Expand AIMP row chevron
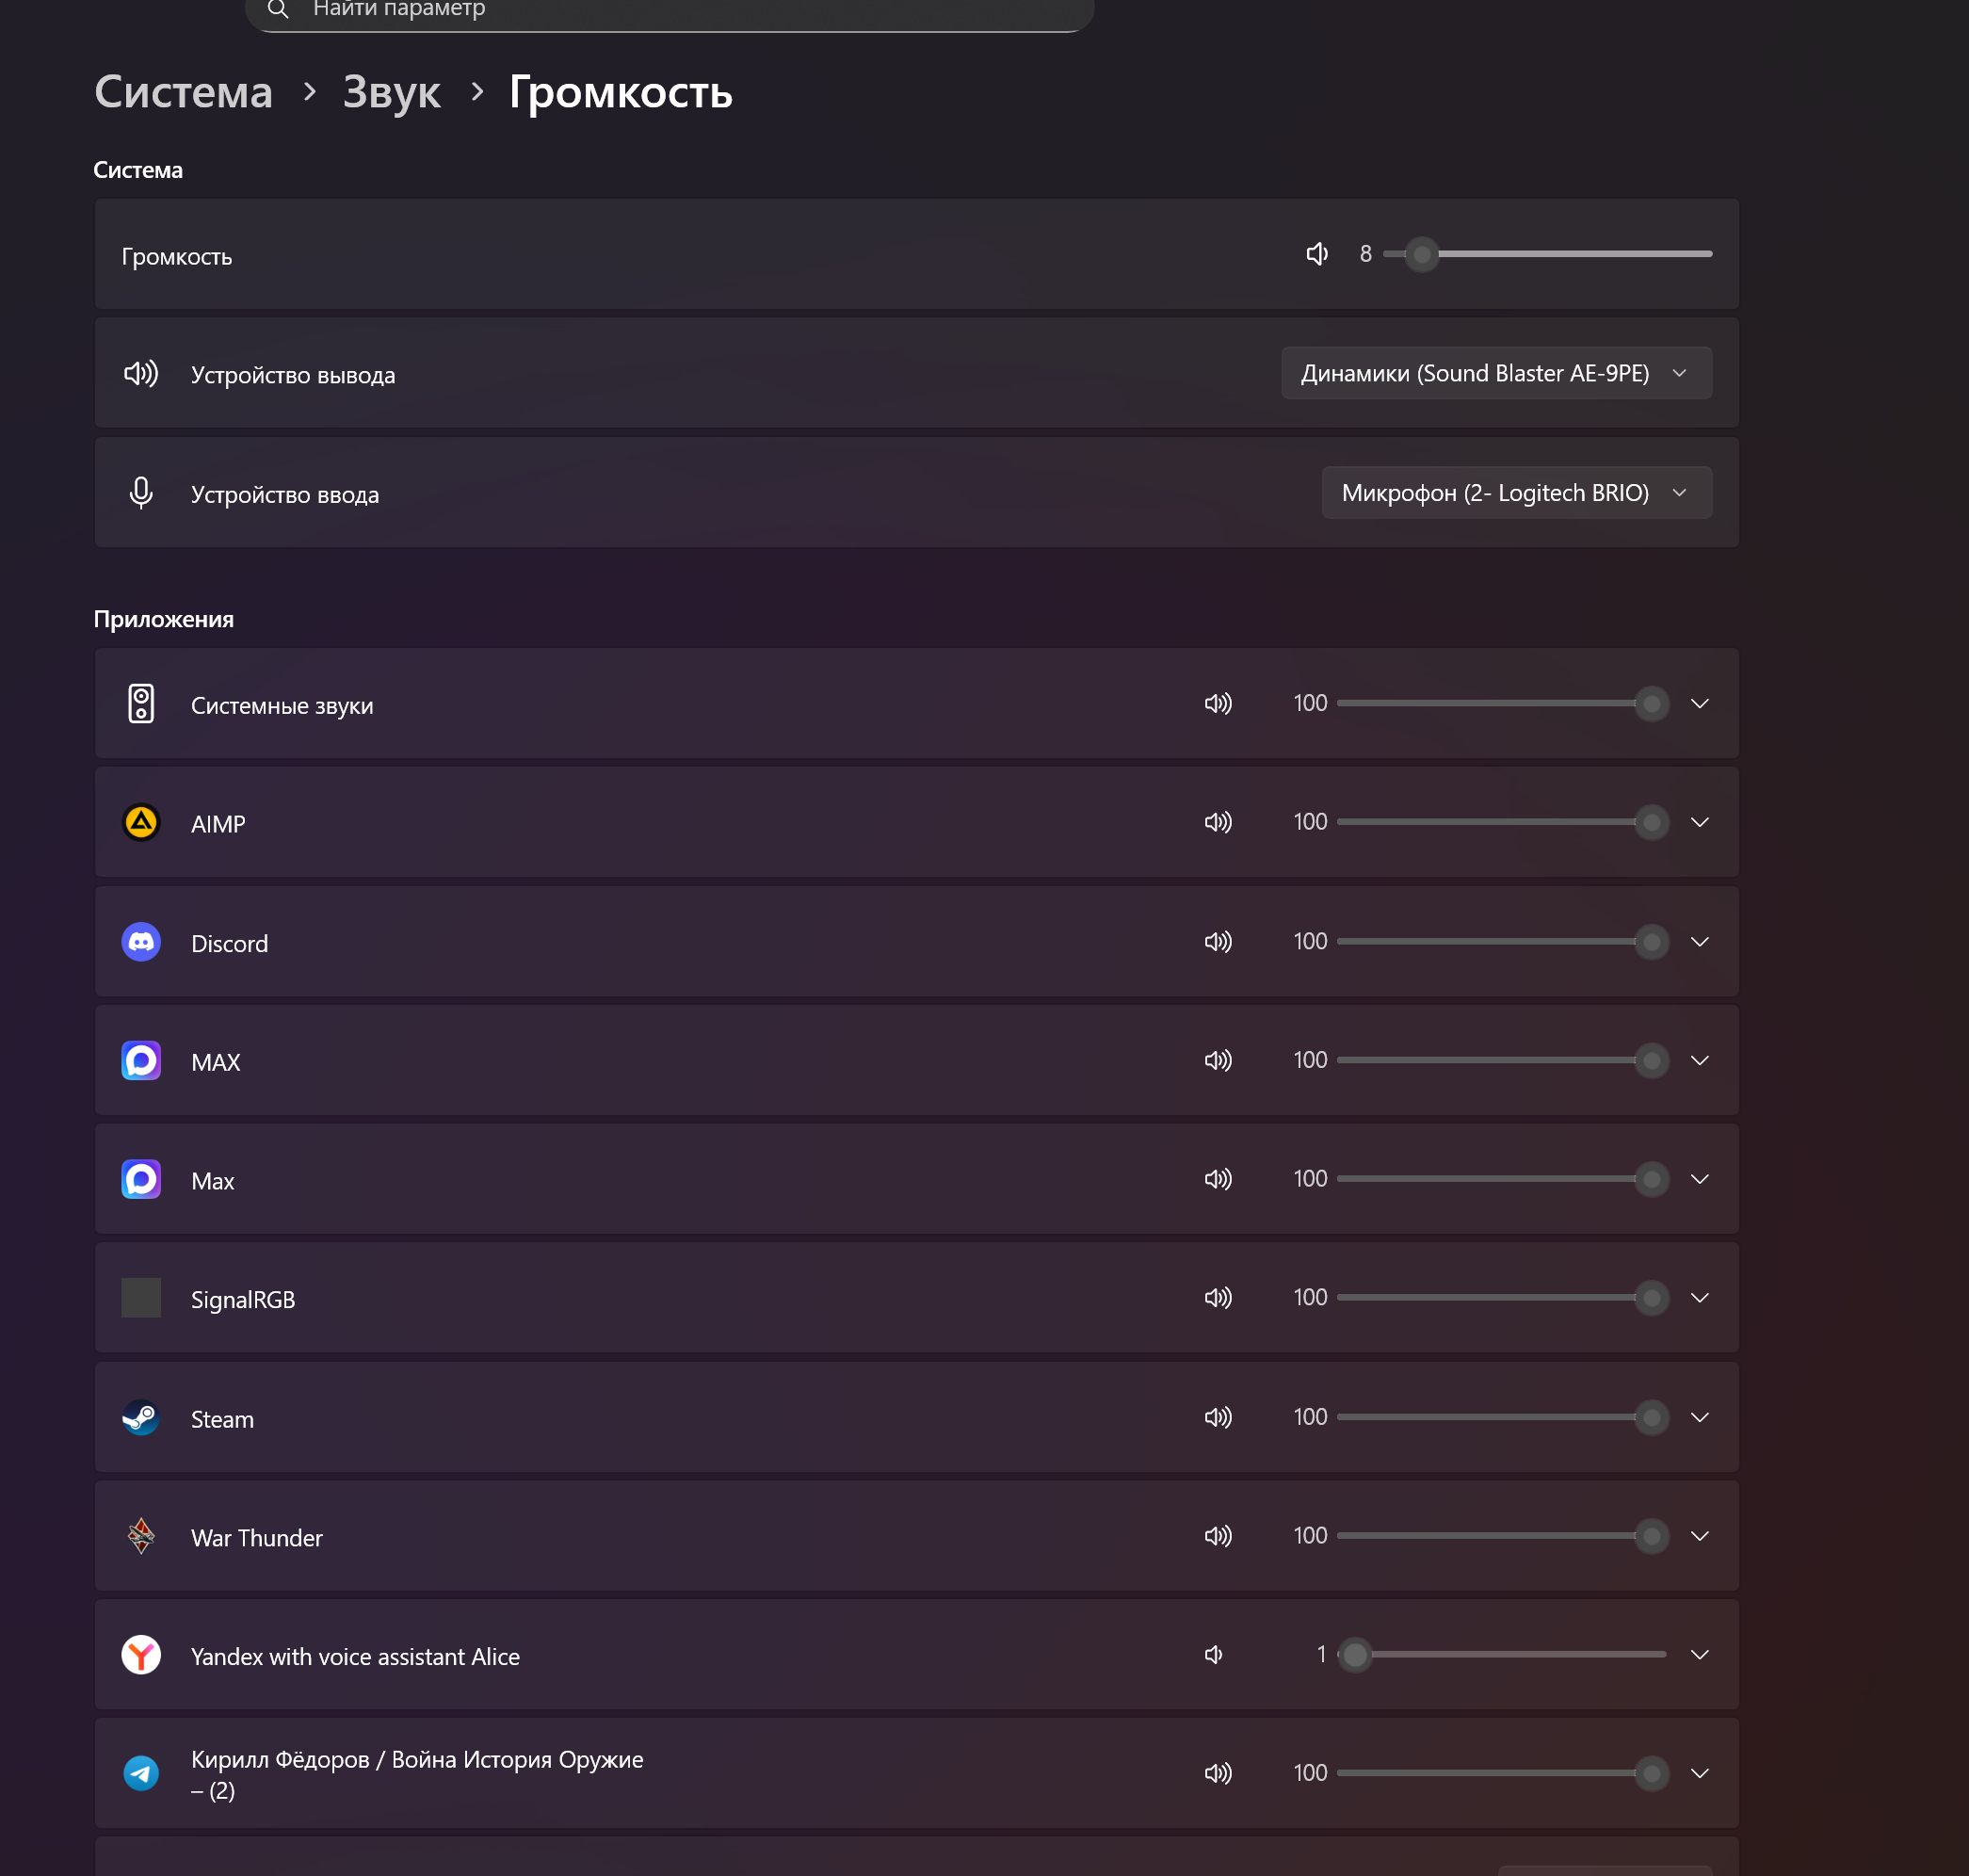This screenshot has height=1876, width=1969. click(x=1699, y=822)
